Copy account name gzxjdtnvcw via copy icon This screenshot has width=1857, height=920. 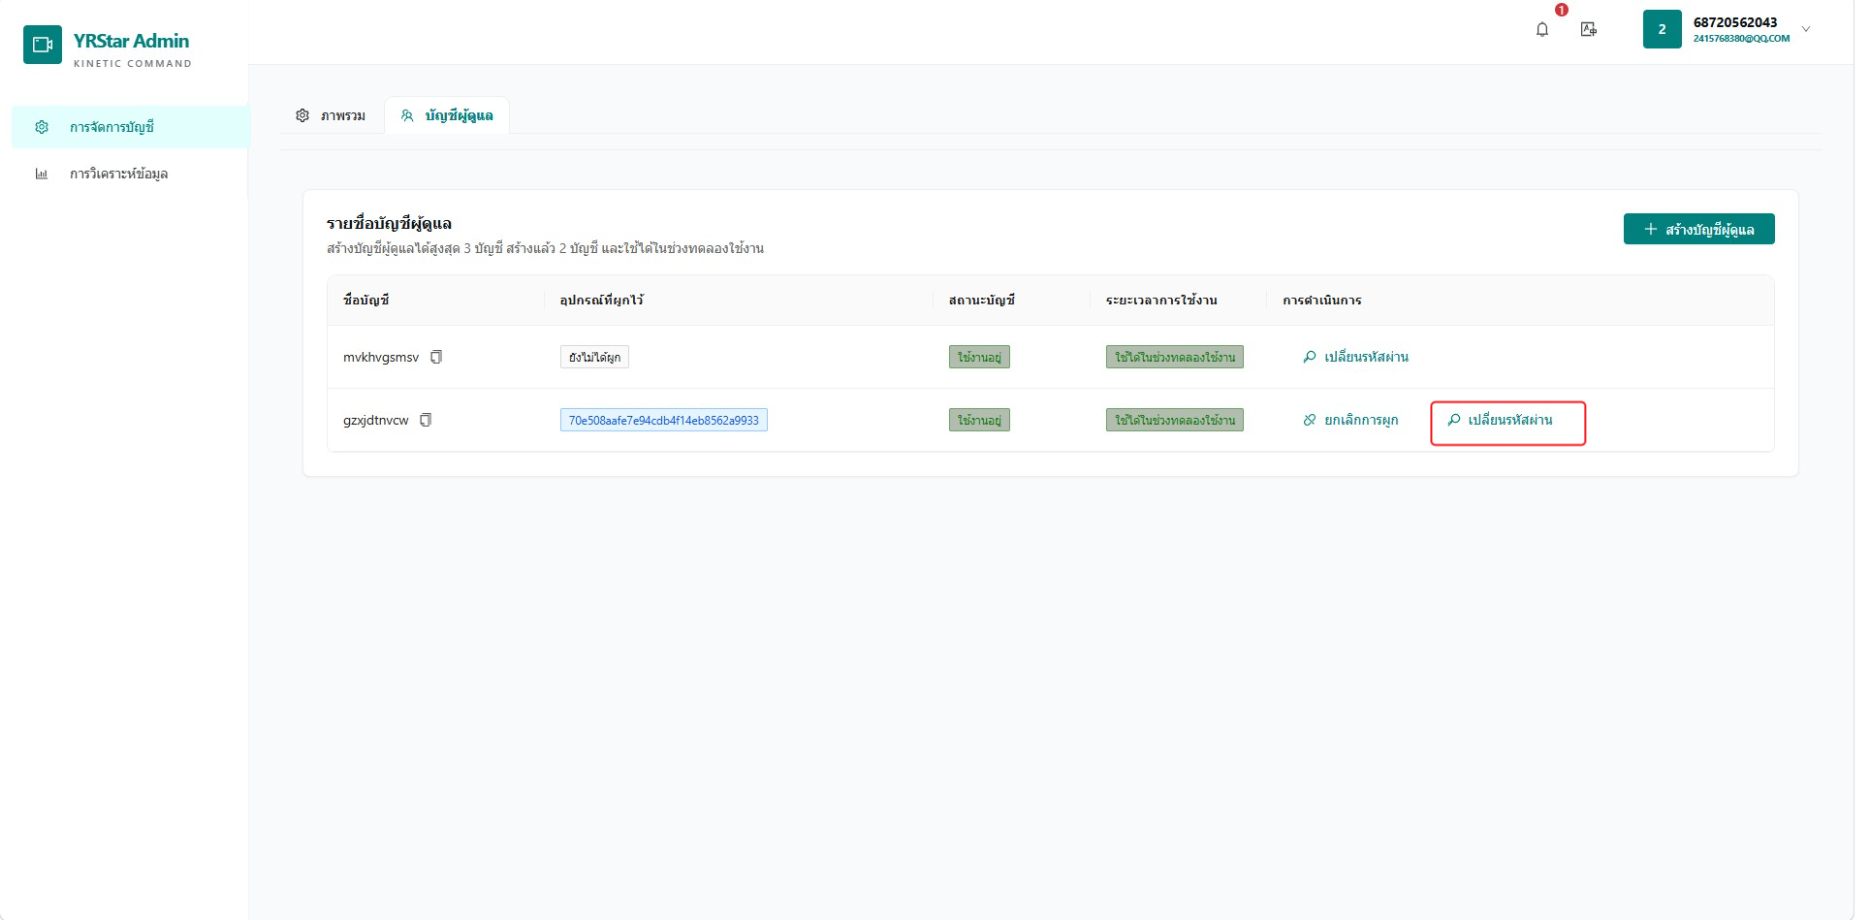pyautogui.click(x=426, y=420)
